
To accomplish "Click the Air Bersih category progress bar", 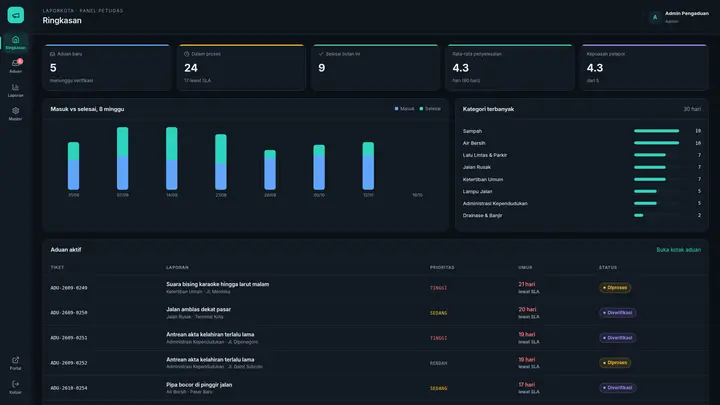I will pyautogui.click(x=656, y=143).
